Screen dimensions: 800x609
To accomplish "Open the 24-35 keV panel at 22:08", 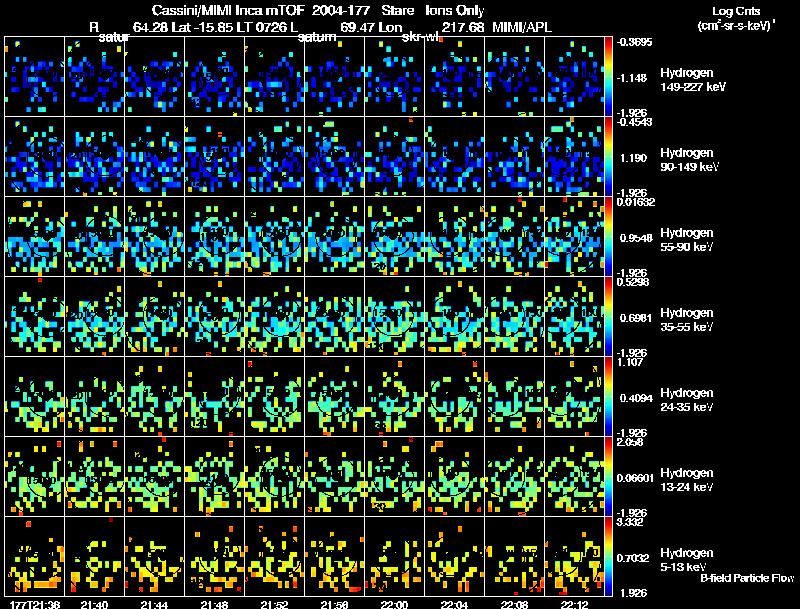I will (514, 396).
